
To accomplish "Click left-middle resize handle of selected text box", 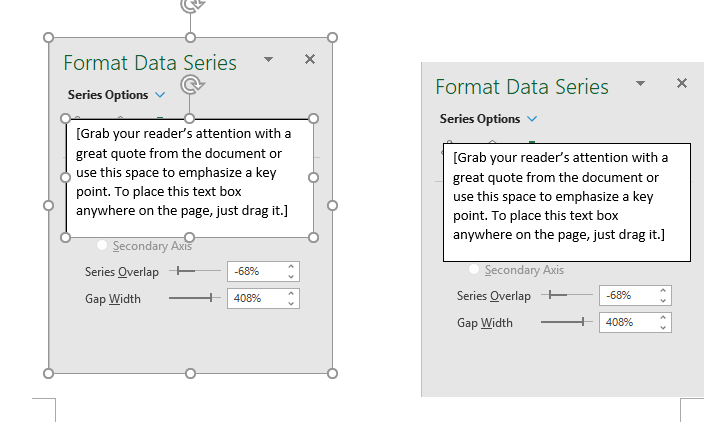I will 66,177.
